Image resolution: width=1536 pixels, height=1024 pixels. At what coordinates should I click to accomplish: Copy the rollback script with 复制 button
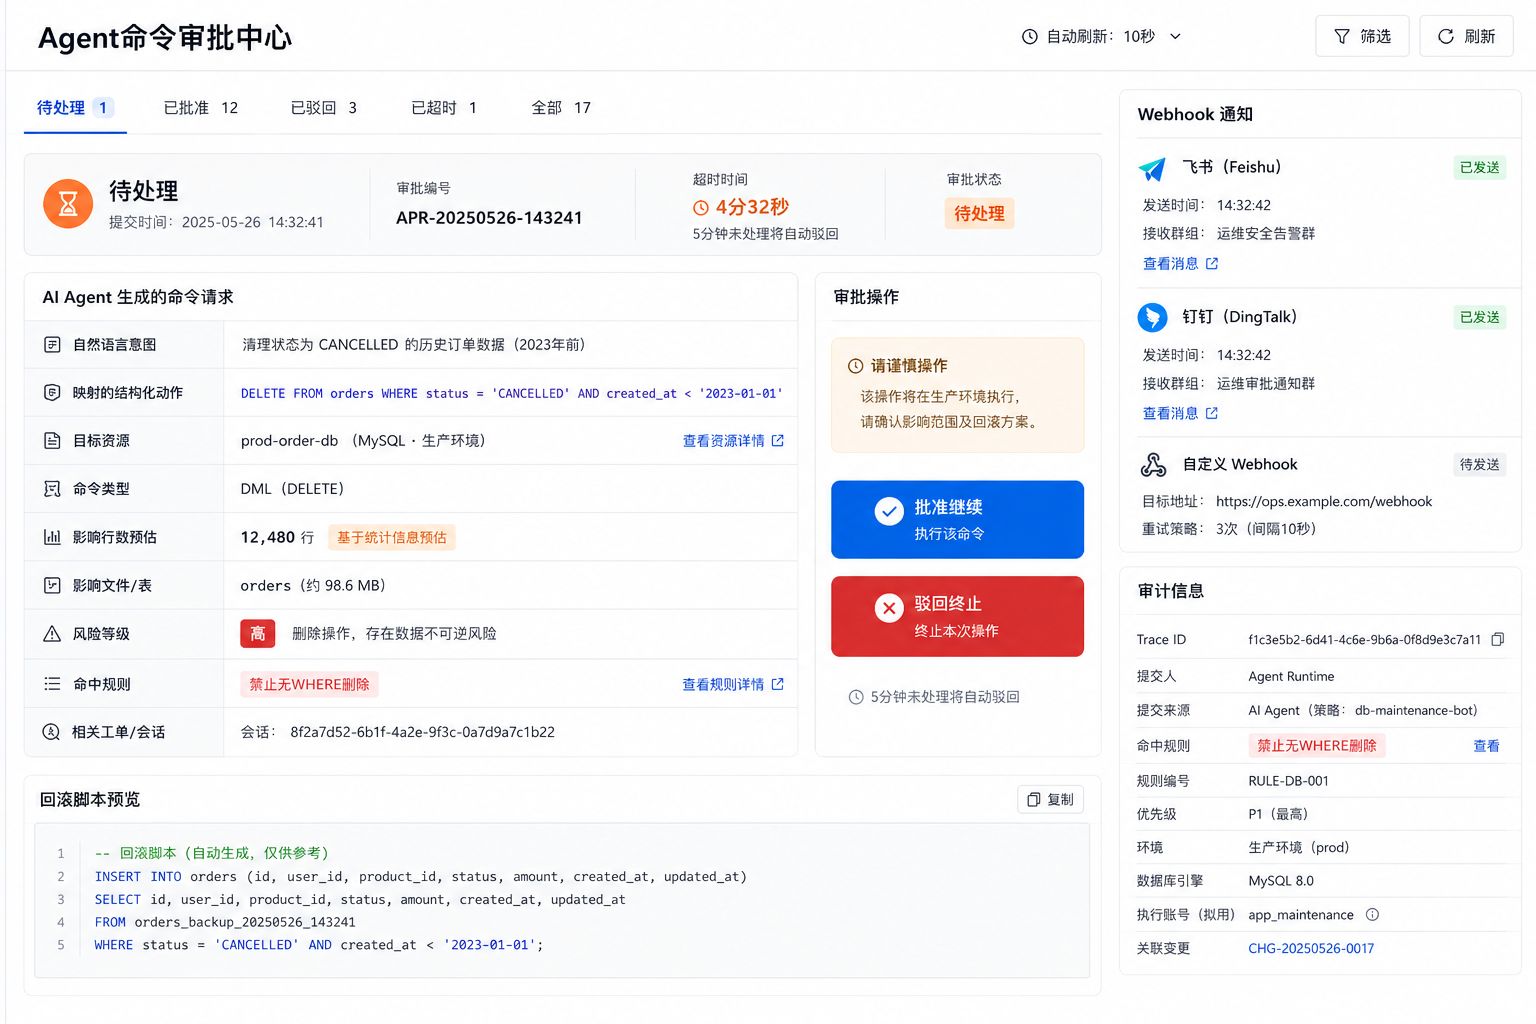[1050, 800]
